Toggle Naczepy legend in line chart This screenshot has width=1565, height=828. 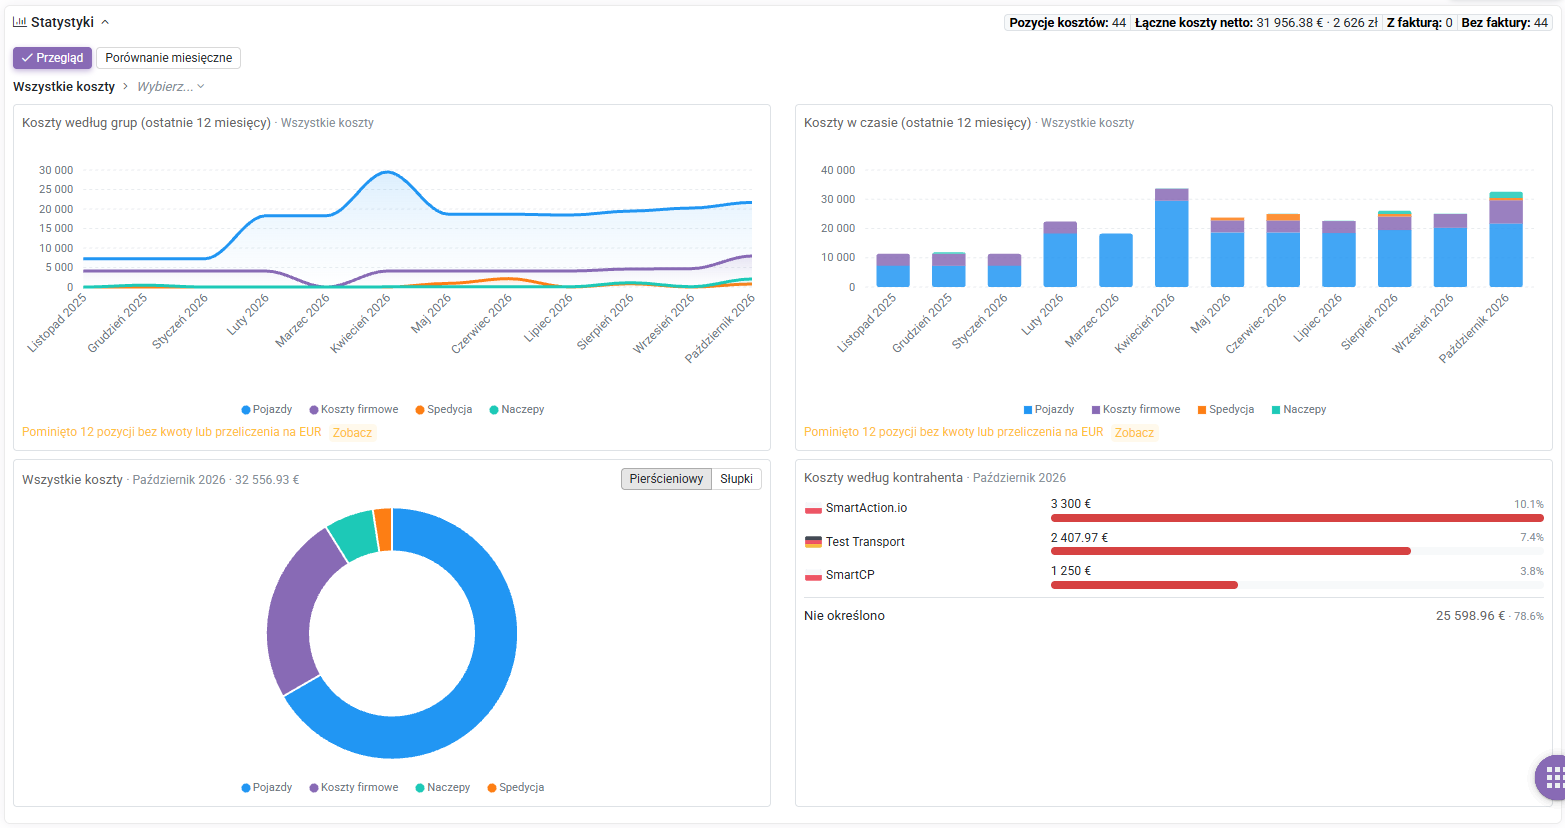(x=517, y=410)
